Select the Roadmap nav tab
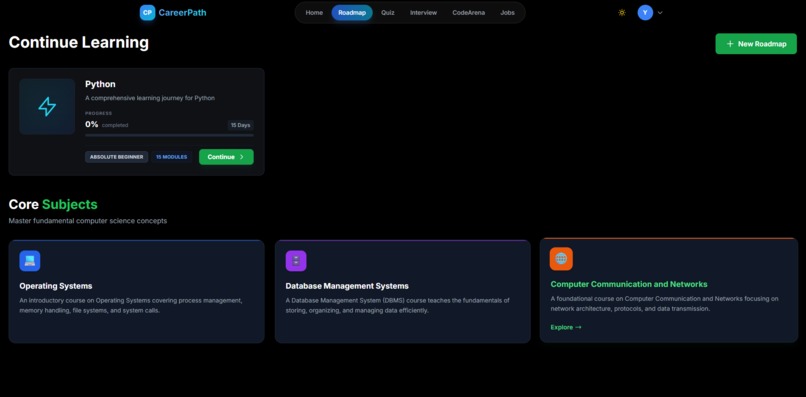Image resolution: width=806 pixels, height=397 pixels. (x=352, y=13)
